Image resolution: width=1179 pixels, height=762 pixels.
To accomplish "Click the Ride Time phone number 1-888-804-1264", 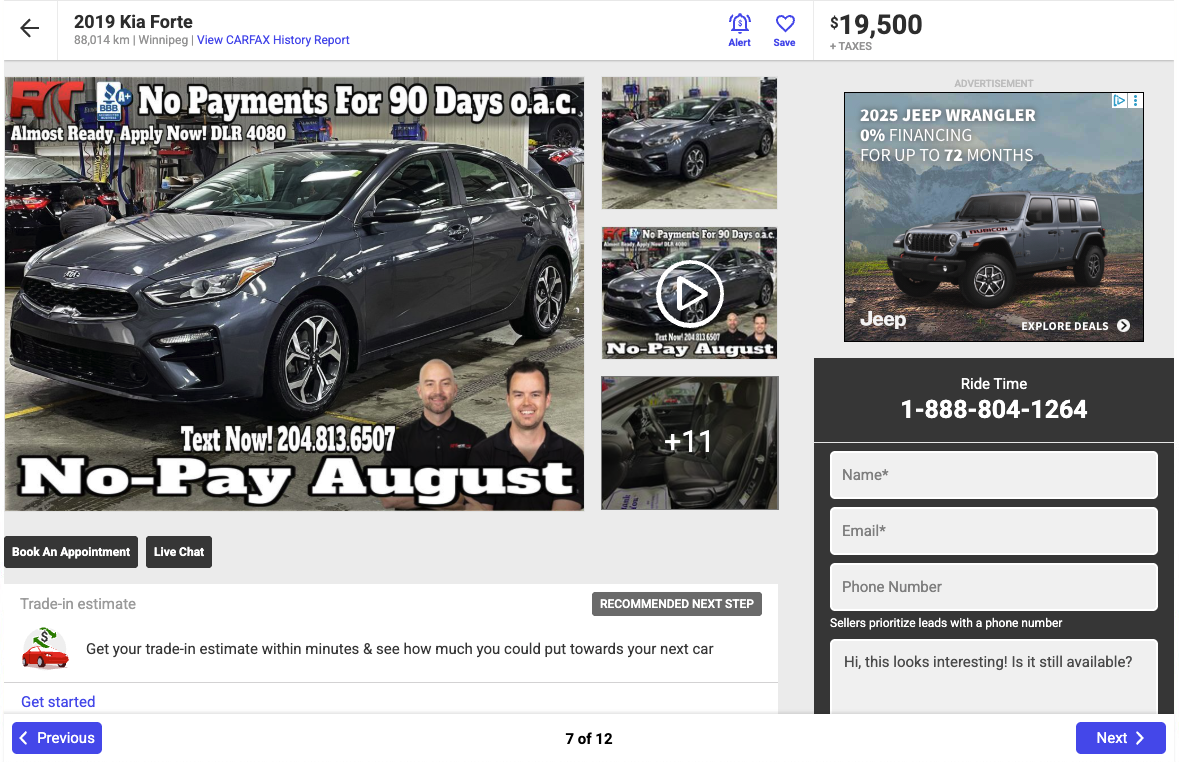I will pyautogui.click(x=993, y=409).
